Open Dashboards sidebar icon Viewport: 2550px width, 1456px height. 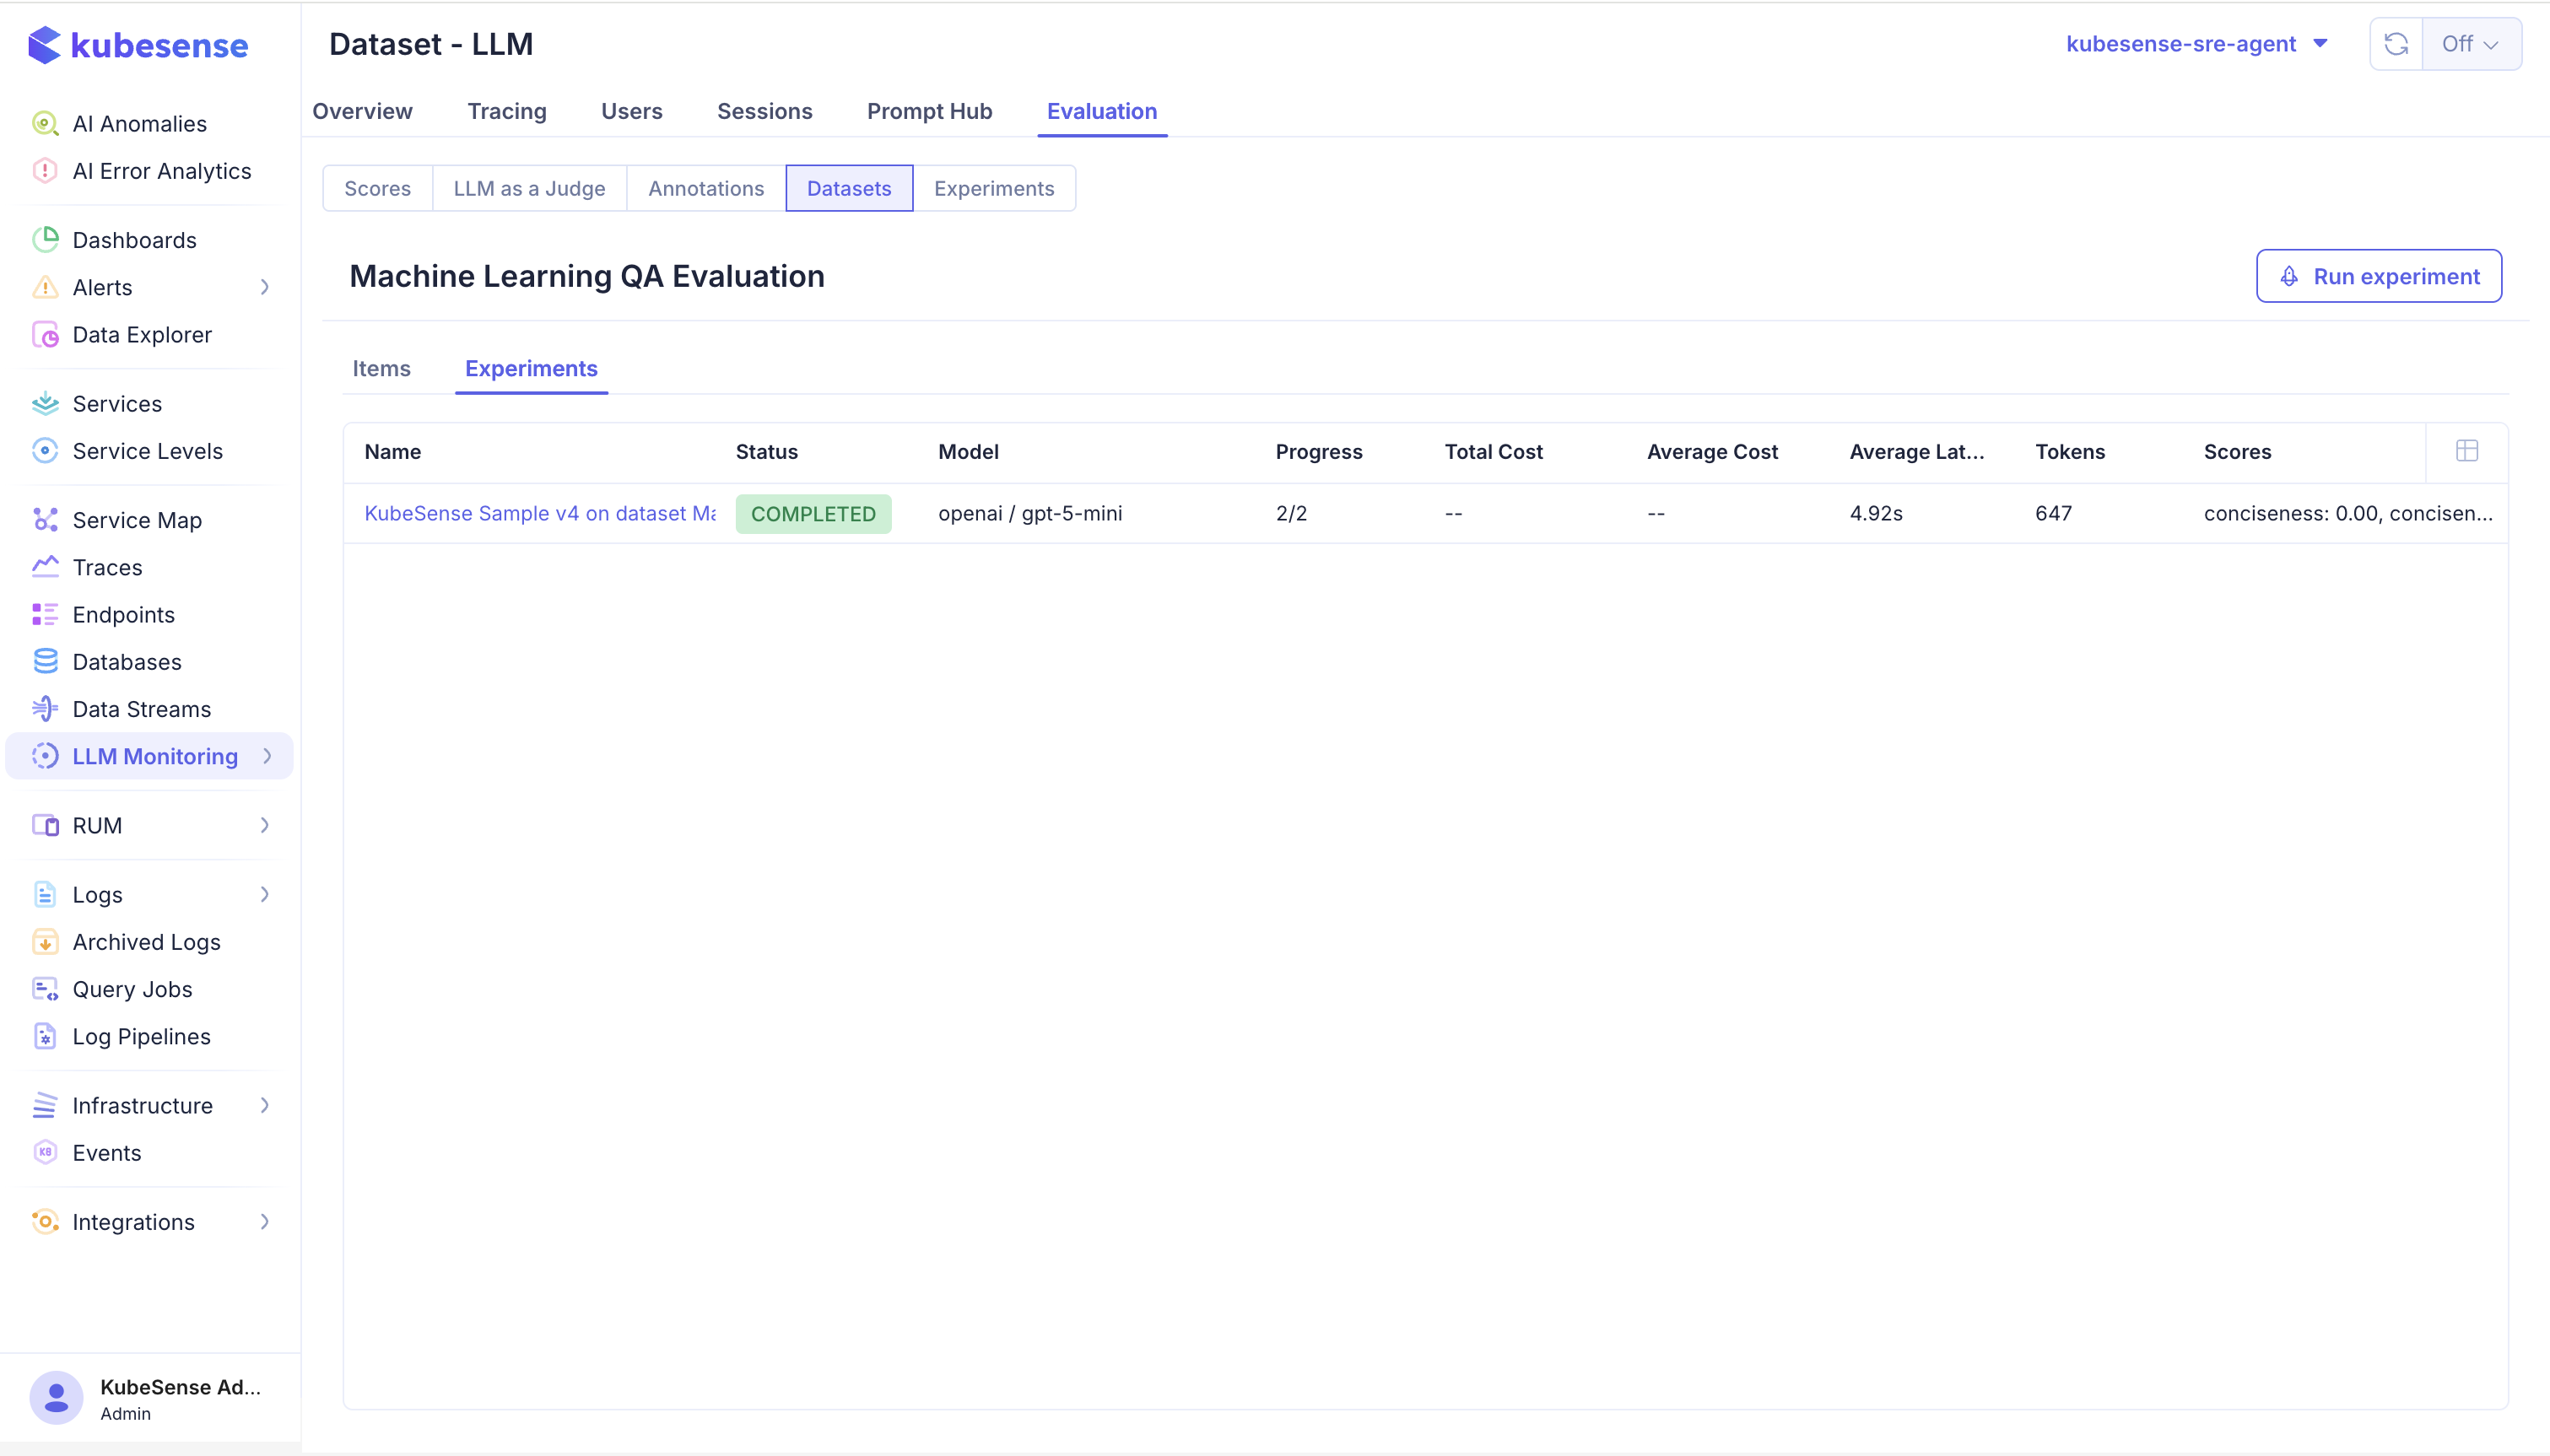coord(45,240)
